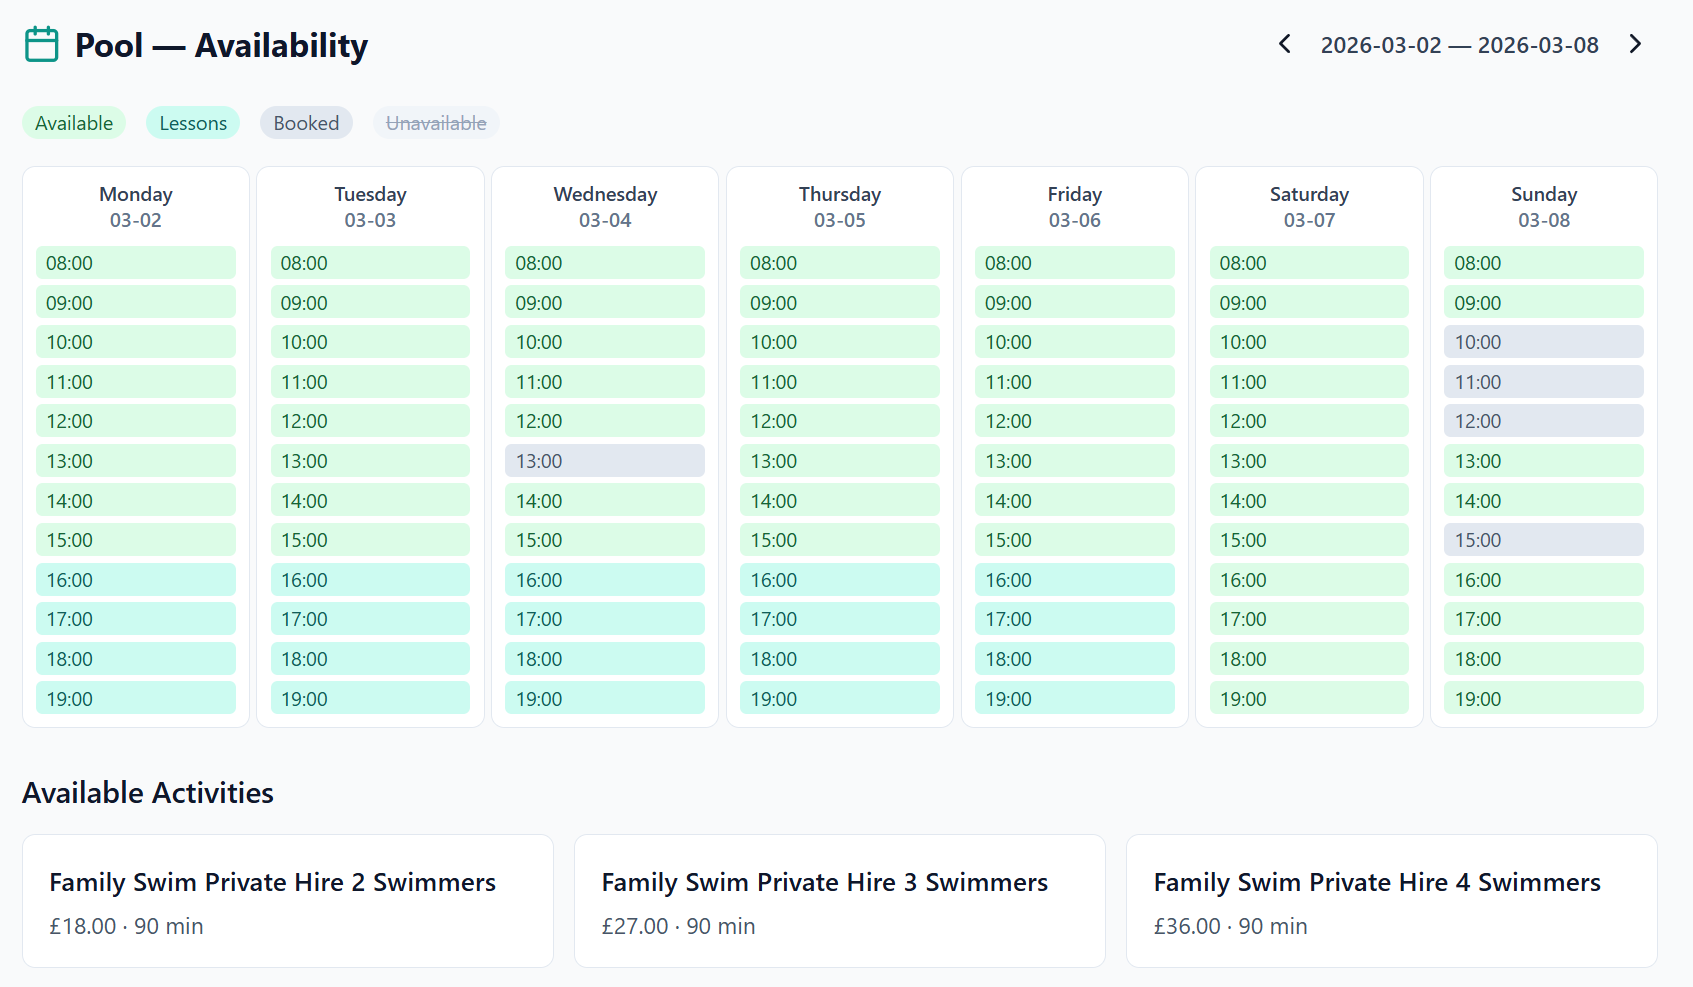Click the Sunday 10:00 unavailable slot
The width and height of the screenshot is (1693, 987).
pyautogui.click(x=1543, y=341)
